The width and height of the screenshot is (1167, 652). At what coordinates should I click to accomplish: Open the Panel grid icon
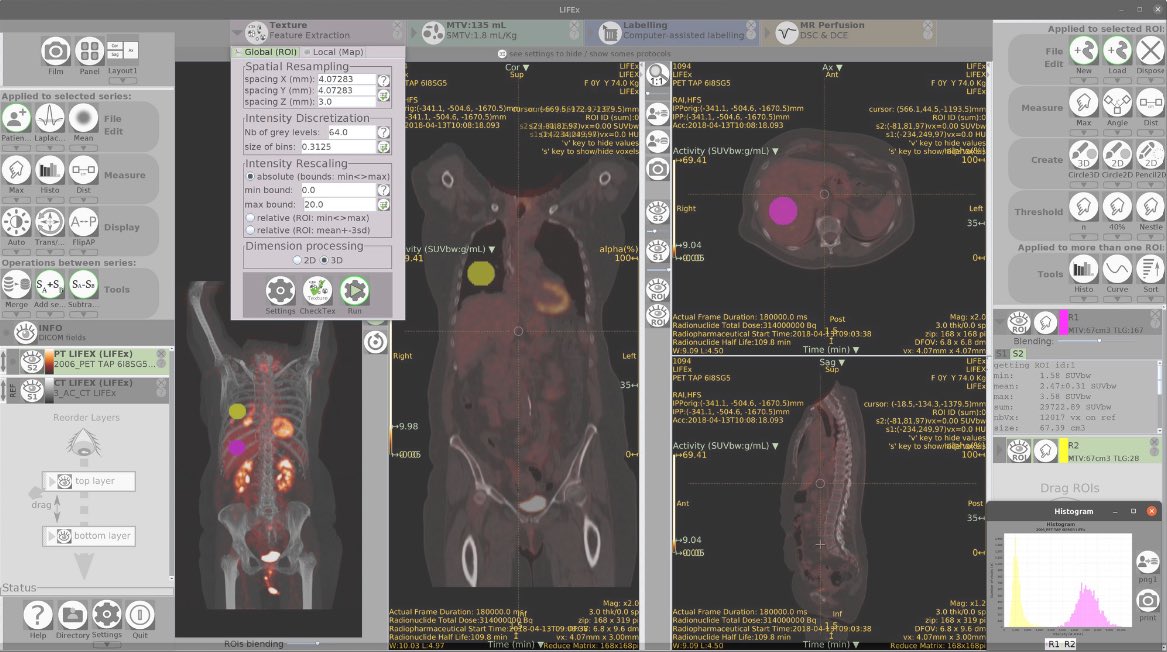tap(89, 51)
